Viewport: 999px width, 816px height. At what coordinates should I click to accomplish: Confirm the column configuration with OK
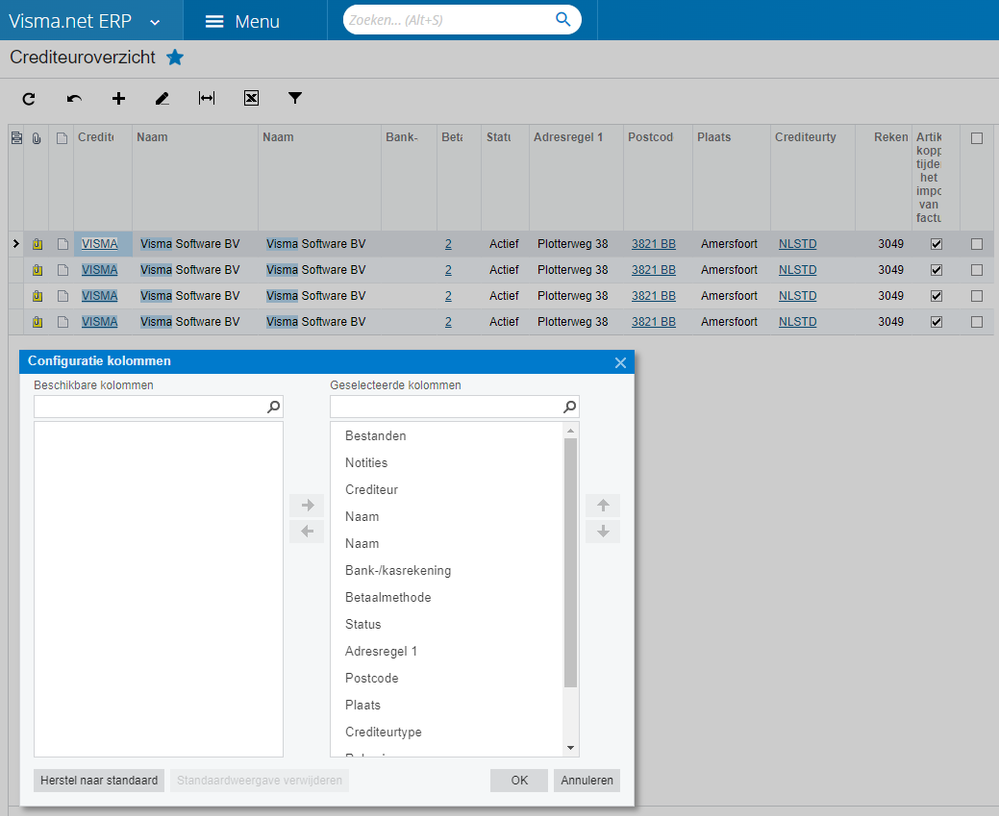click(519, 780)
